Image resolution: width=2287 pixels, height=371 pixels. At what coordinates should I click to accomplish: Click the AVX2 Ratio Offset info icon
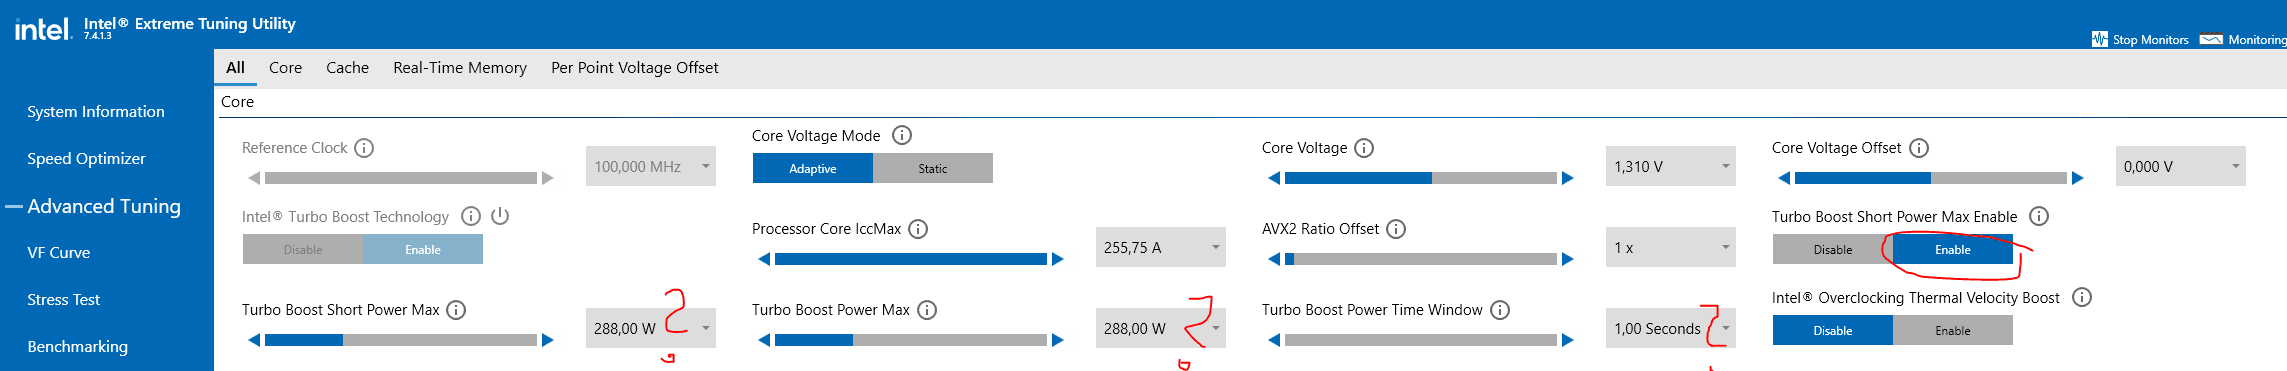1396,229
